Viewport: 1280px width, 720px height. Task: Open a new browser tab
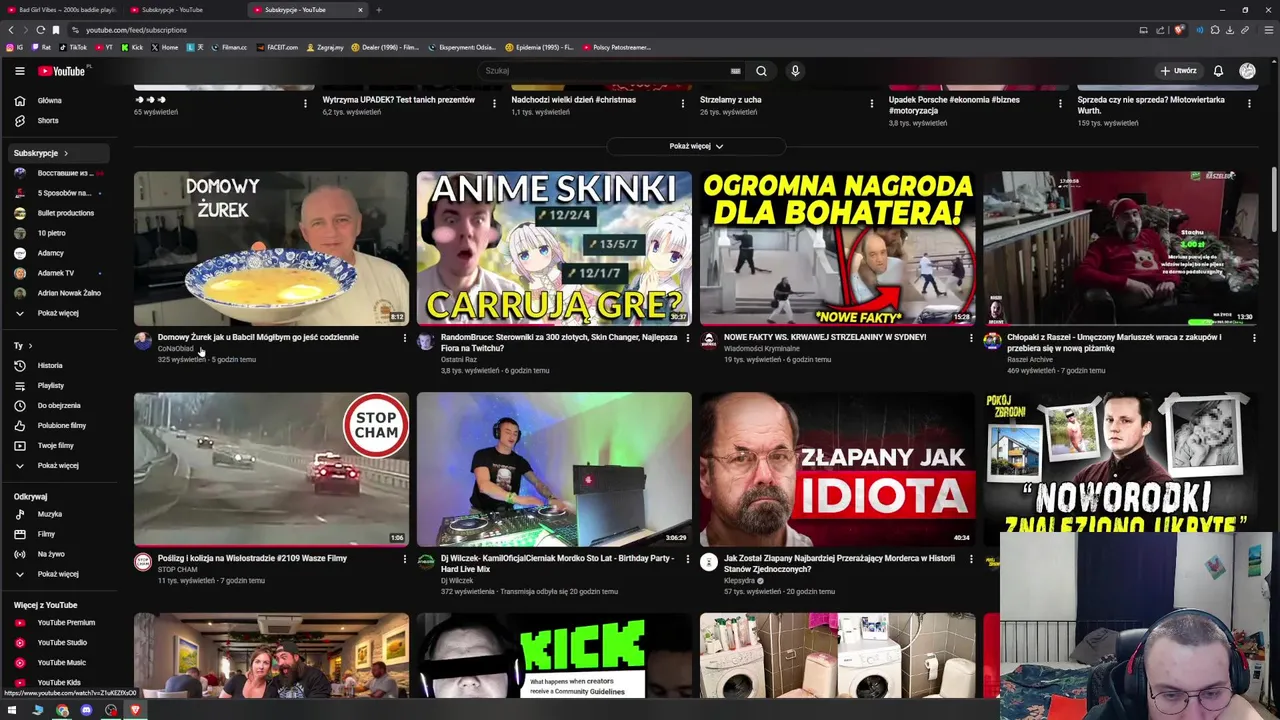coord(379,10)
